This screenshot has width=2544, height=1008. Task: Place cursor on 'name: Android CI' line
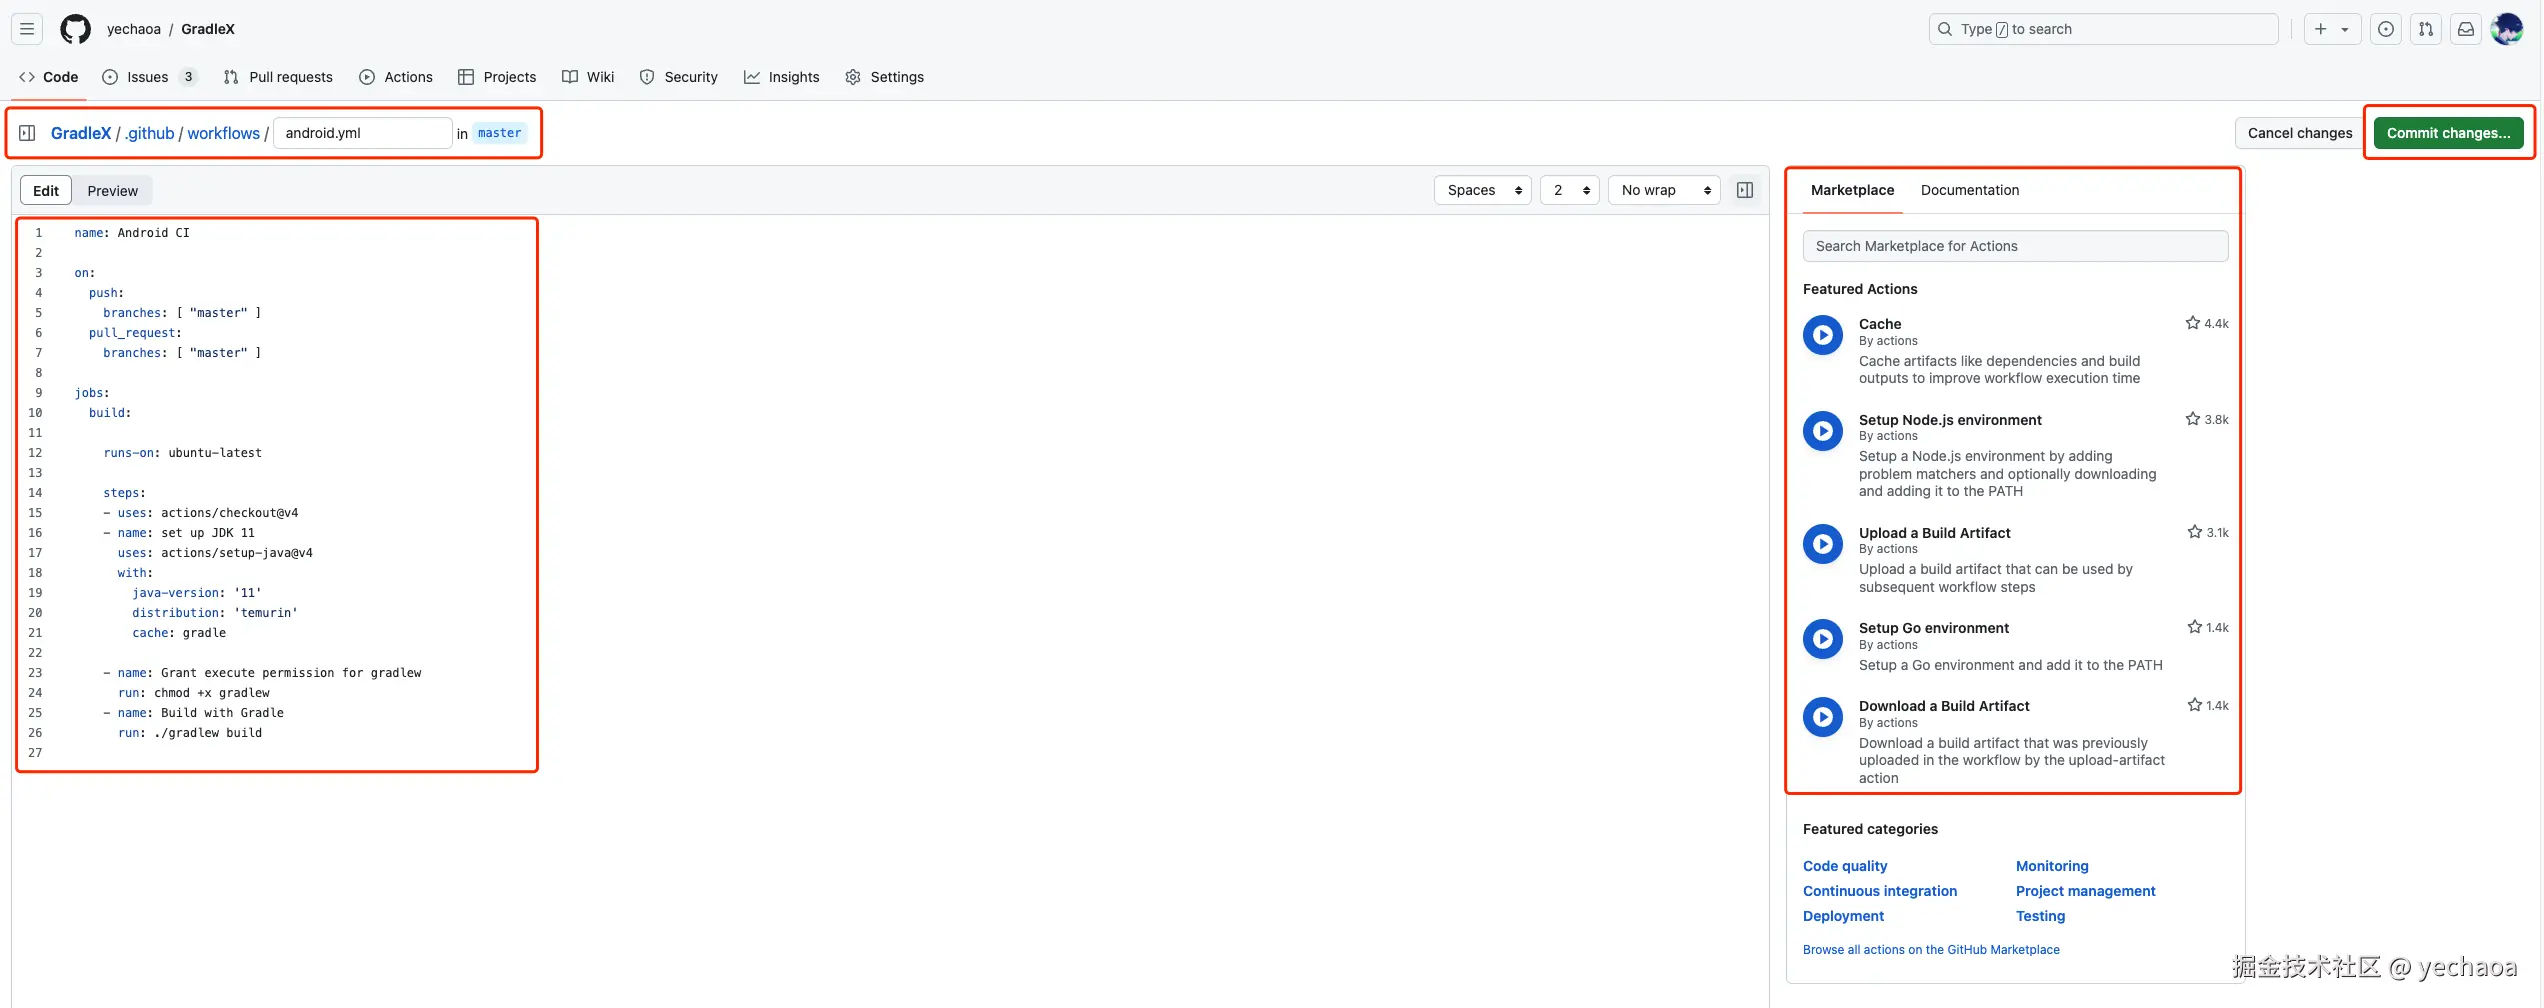(132, 233)
